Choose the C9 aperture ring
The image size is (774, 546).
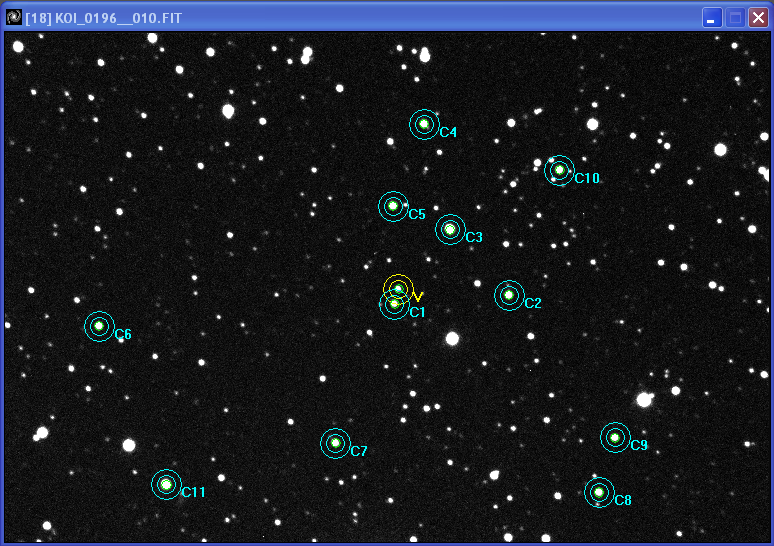(615, 437)
